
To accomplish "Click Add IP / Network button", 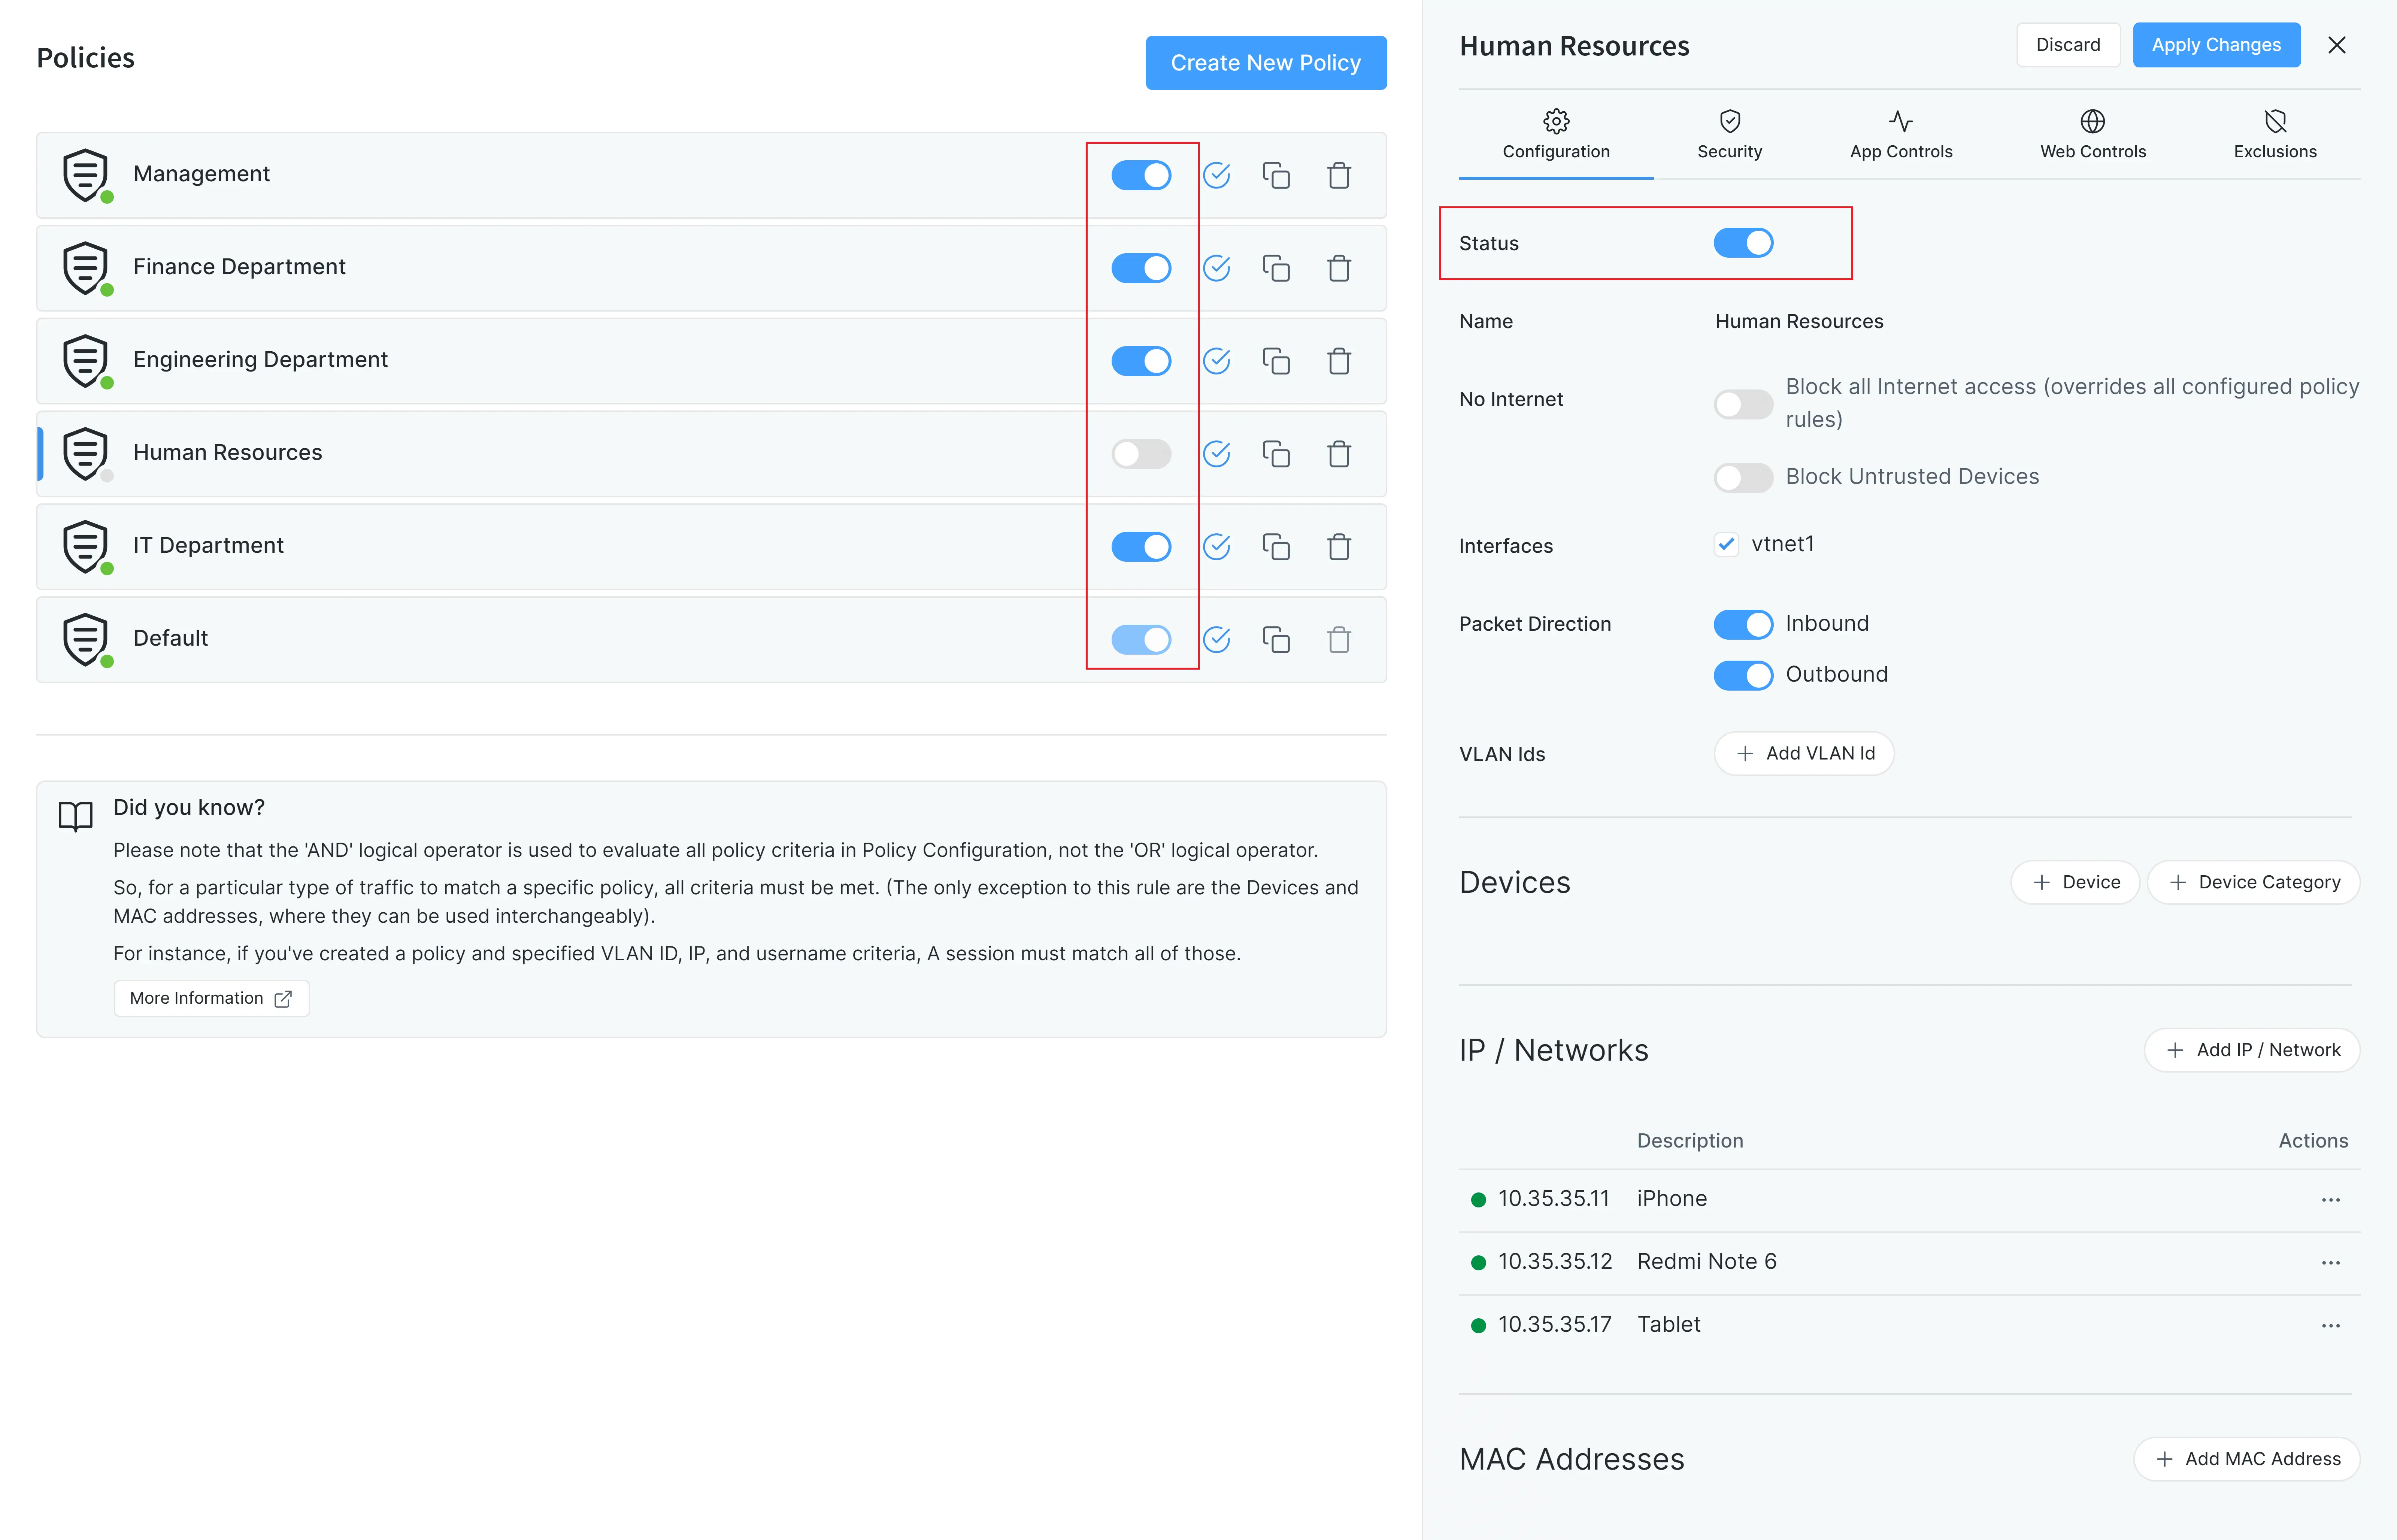I will click(x=2252, y=1050).
